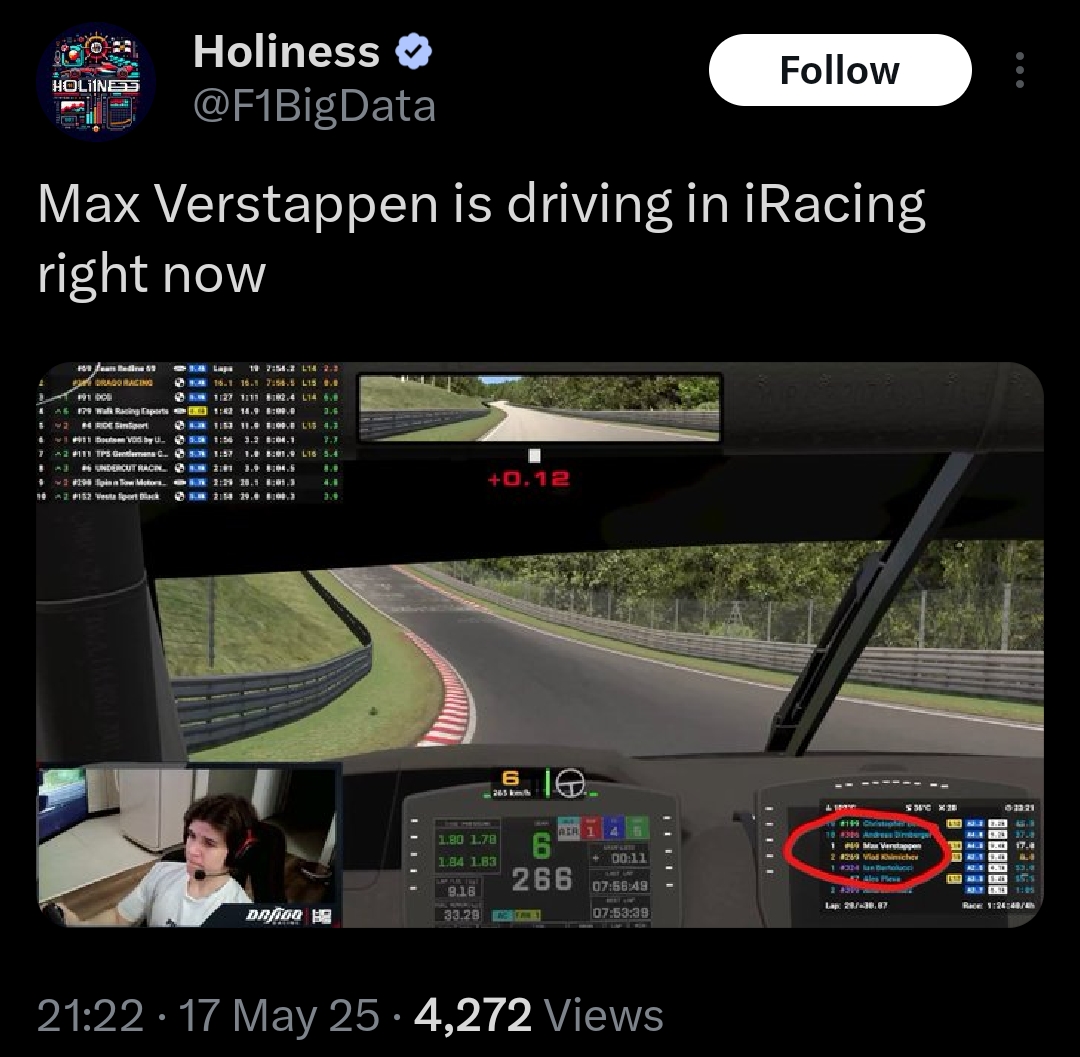The height and width of the screenshot is (1057, 1080).
Task: Click the streamer webcam inset
Action: click(x=189, y=845)
